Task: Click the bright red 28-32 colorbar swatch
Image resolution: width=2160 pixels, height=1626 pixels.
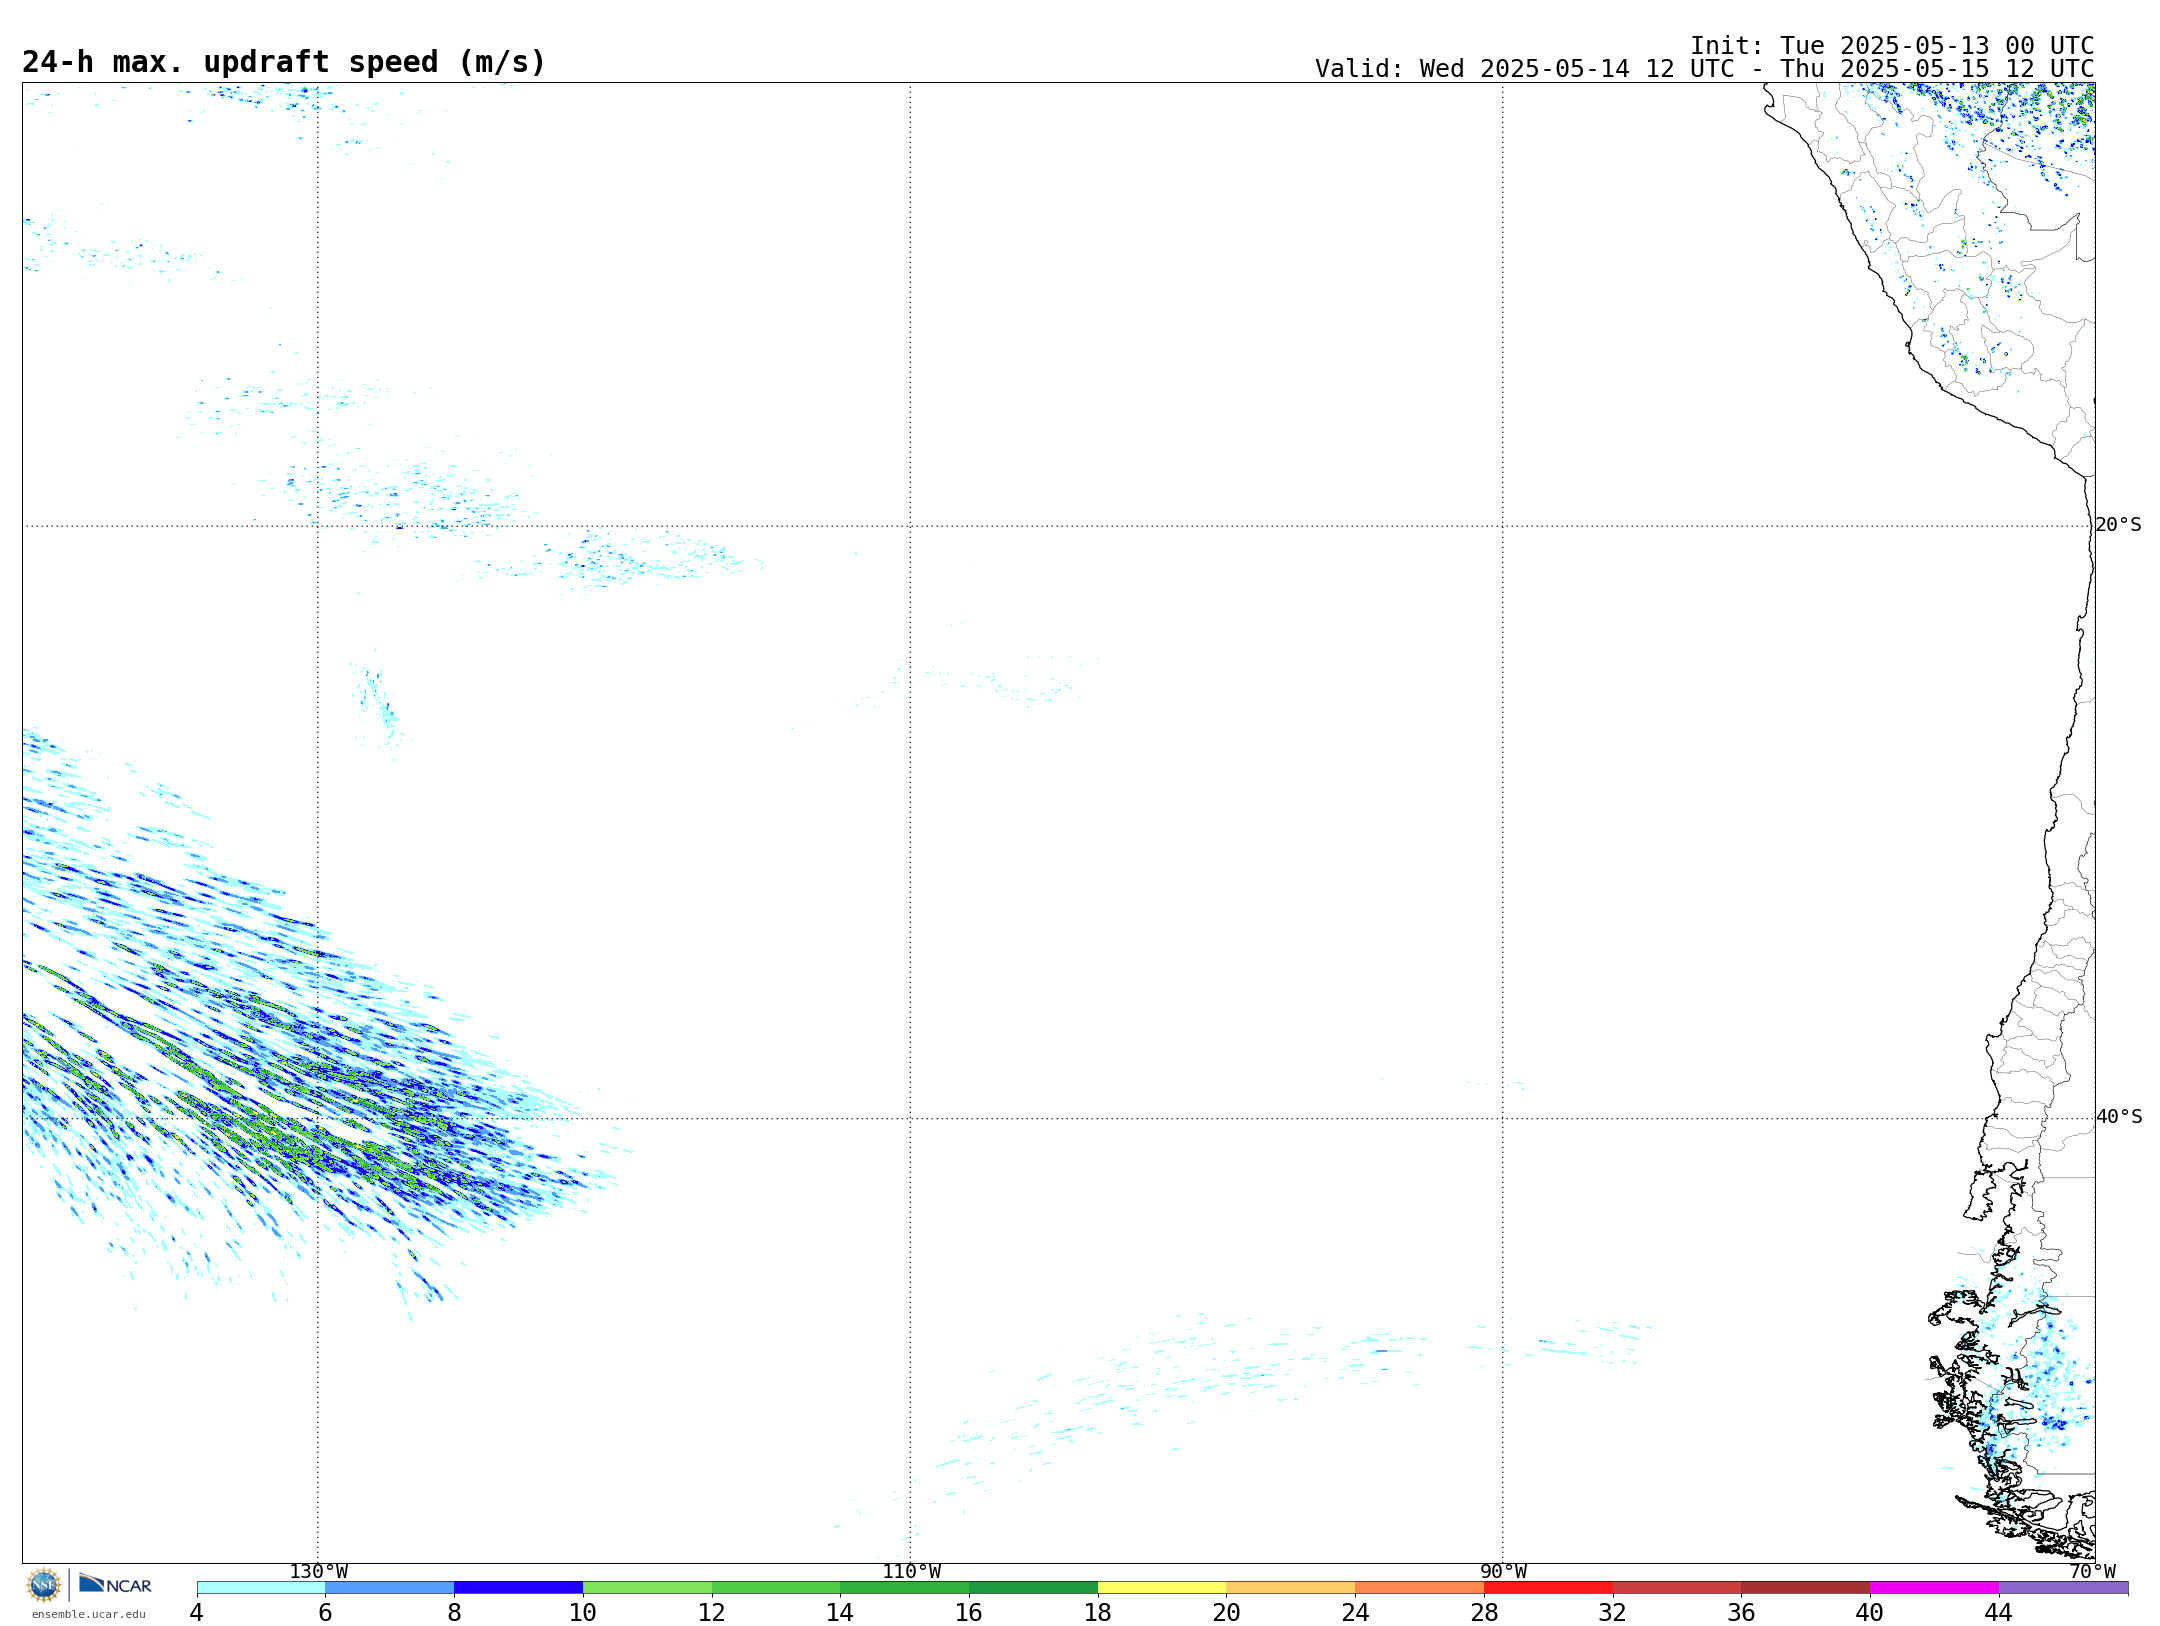Action: tap(1548, 1588)
